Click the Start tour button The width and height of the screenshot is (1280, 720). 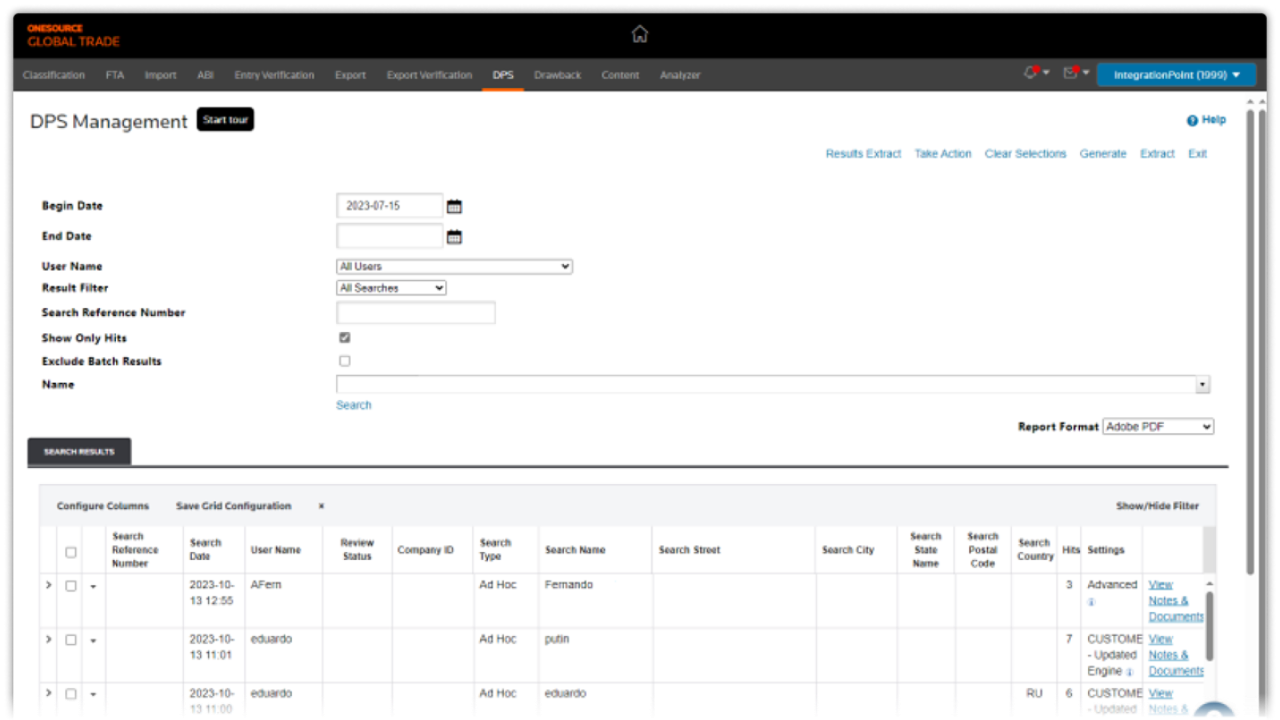225,120
